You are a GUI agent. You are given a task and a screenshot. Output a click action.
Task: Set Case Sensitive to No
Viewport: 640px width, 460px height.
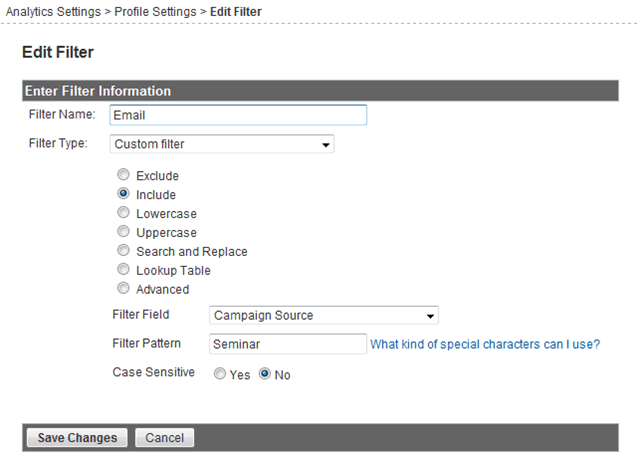click(x=264, y=373)
